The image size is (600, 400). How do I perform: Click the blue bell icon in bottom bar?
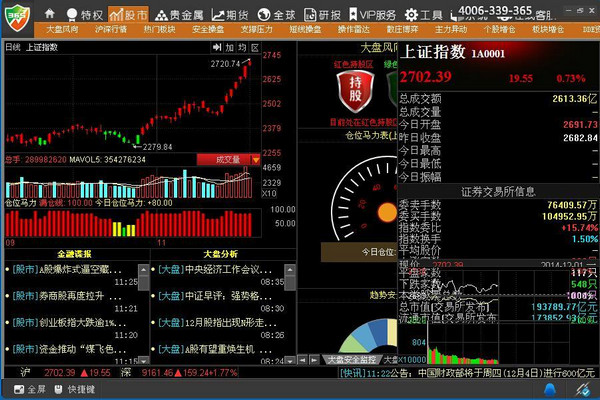click(549, 390)
